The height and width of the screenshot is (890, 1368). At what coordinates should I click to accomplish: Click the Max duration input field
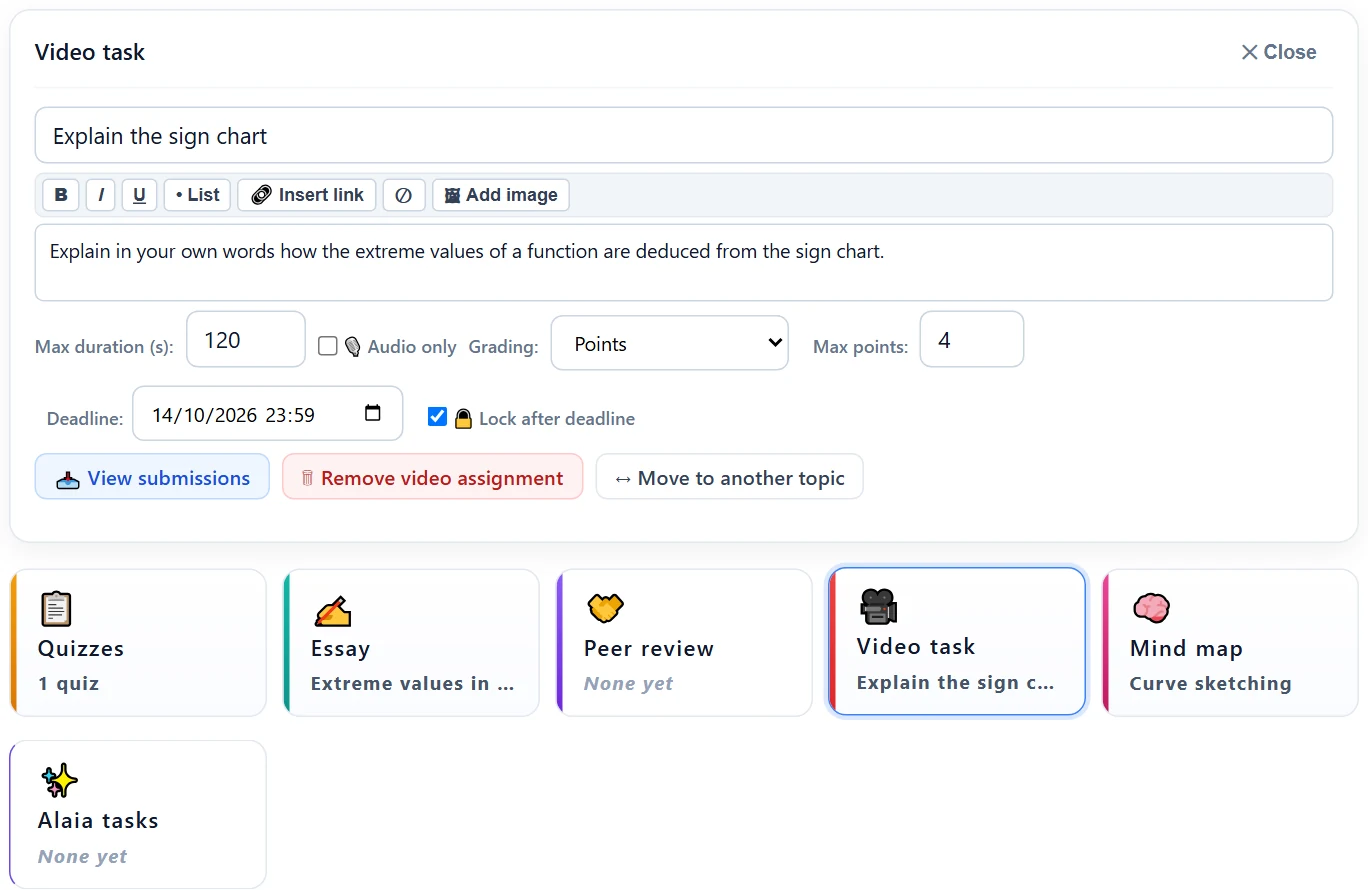[246, 339]
